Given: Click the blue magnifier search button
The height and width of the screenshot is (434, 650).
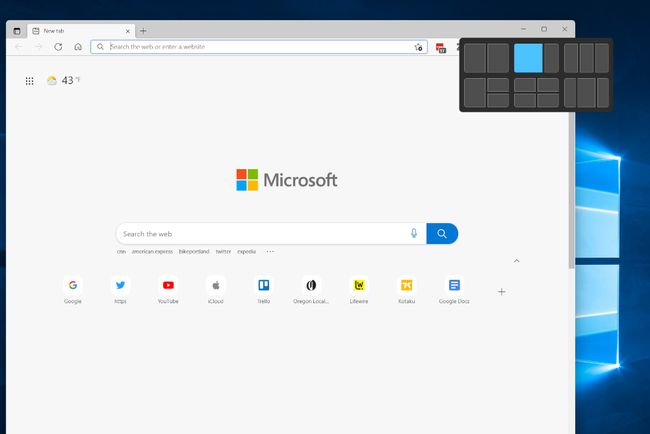Looking at the screenshot, I should (442, 234).
